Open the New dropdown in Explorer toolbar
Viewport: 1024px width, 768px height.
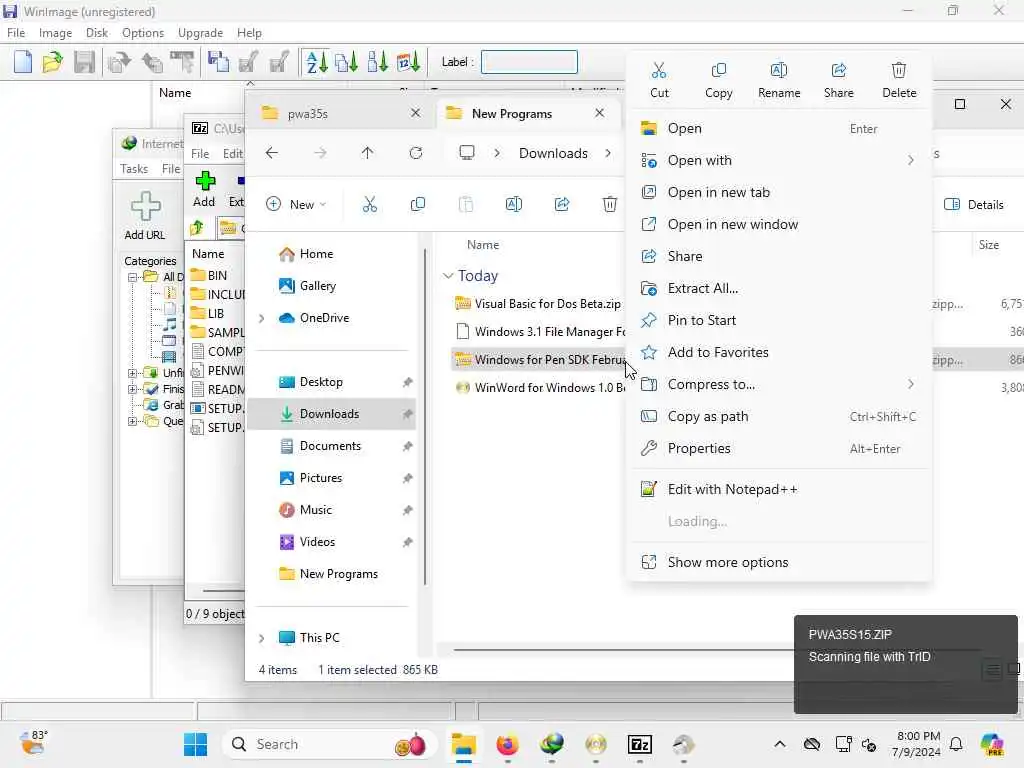[x=296, y=204]
